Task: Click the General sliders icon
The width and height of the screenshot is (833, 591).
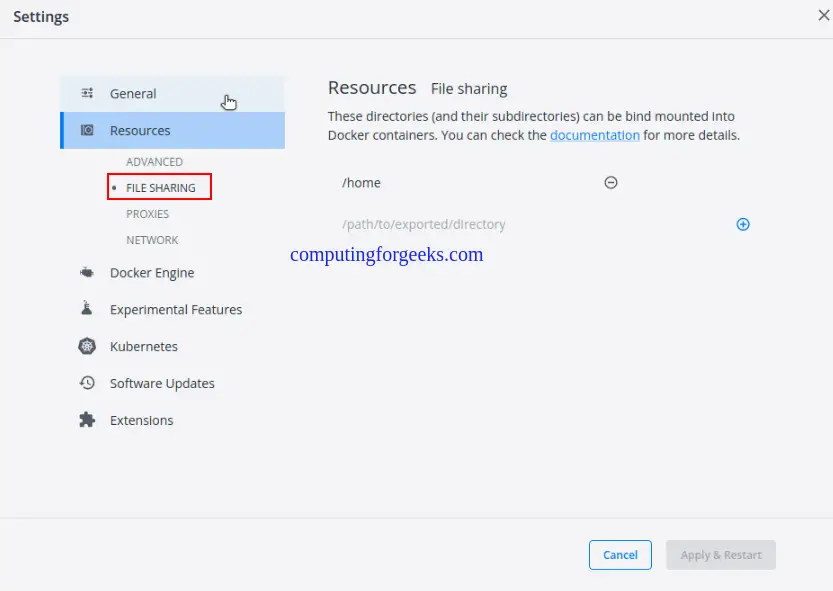Action: click(x=87, y=94)
